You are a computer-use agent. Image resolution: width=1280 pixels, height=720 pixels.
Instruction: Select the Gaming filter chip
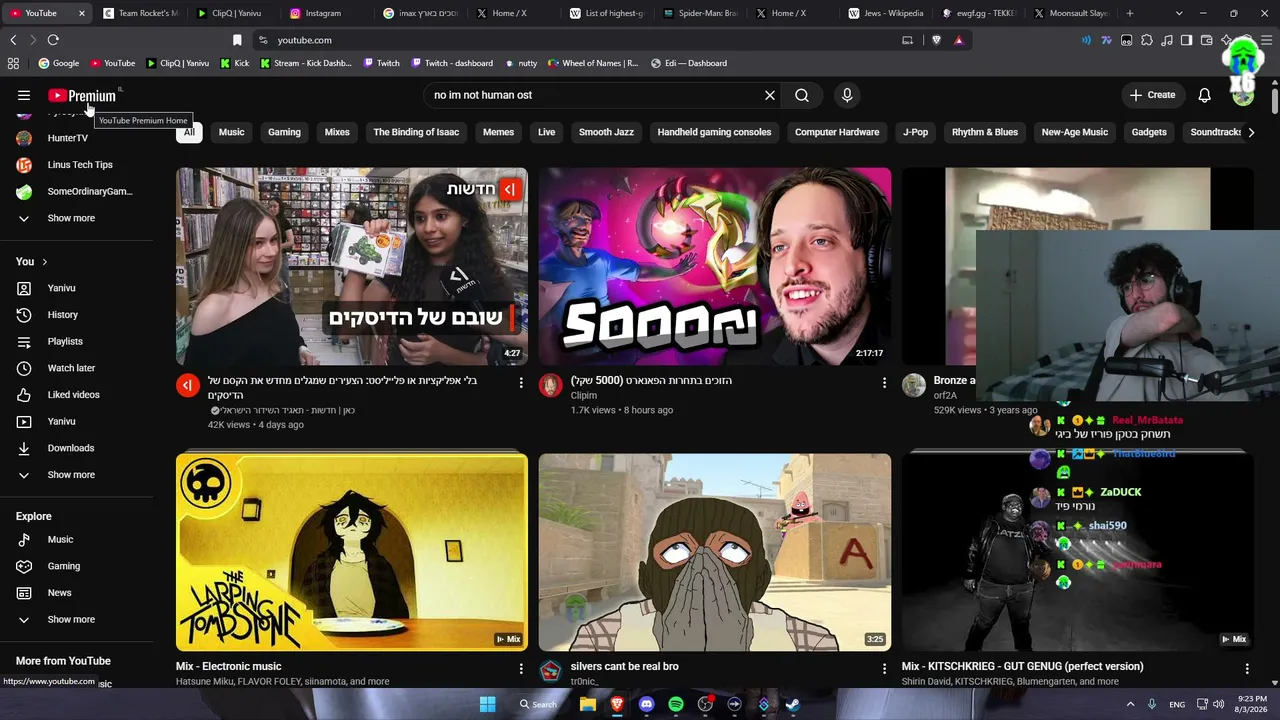(x=284, y=132)
